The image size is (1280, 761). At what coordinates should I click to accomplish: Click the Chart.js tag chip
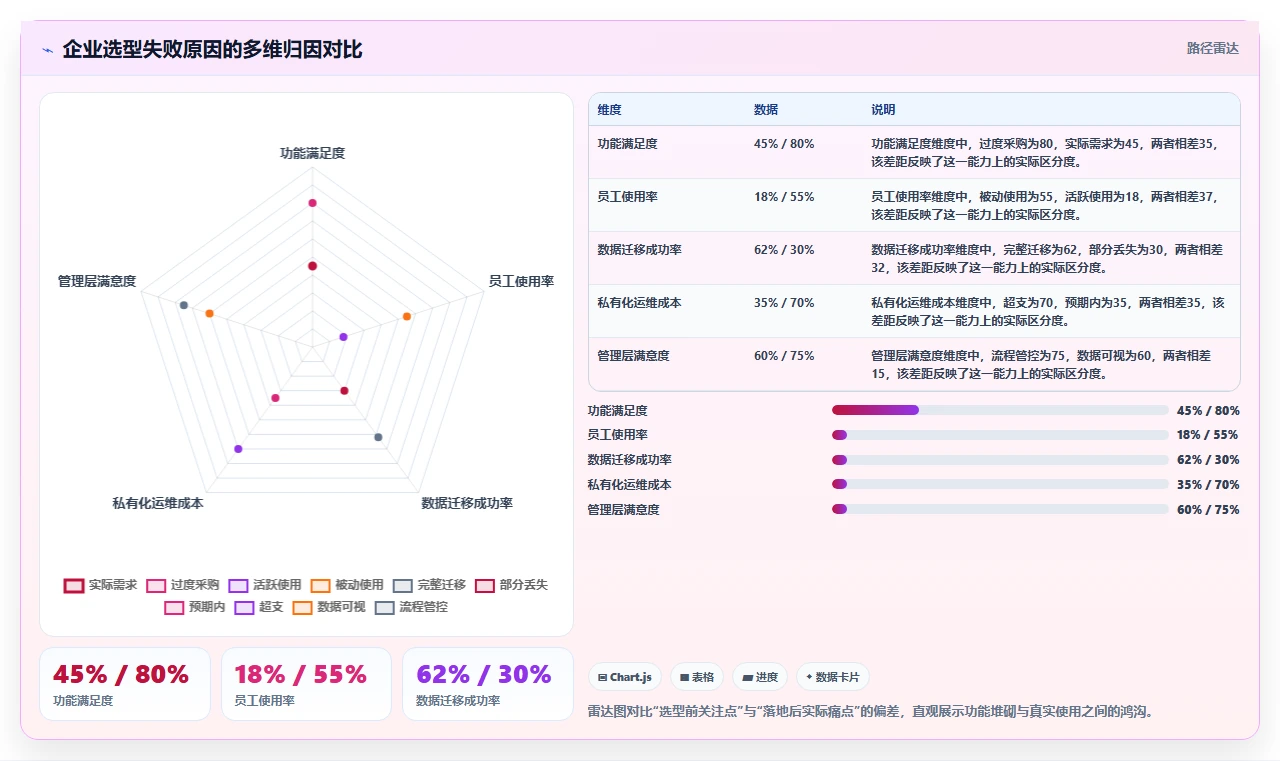(x=625, y=677)
